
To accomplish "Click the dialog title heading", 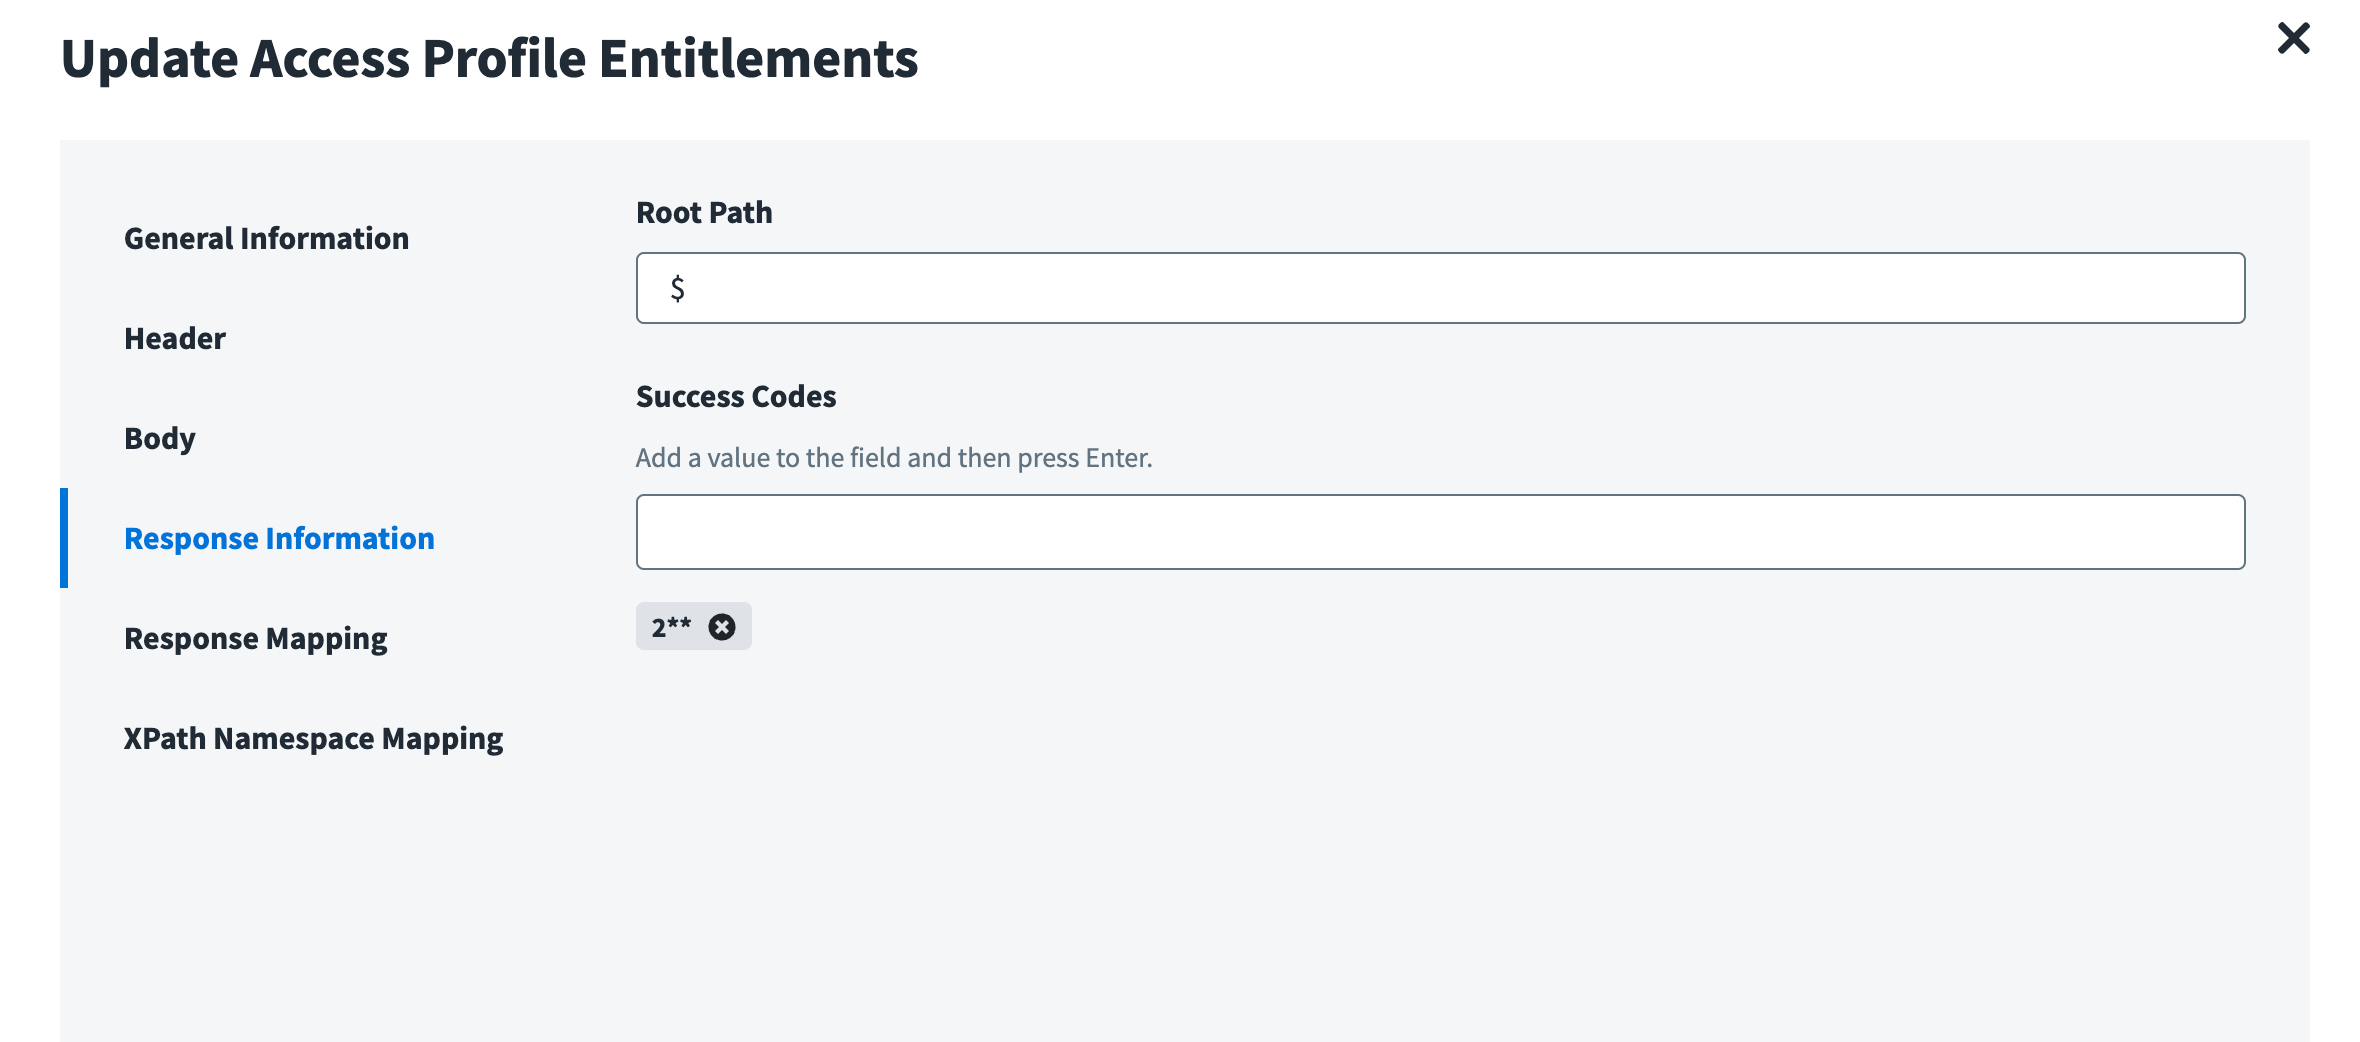I will click(489, 59).
